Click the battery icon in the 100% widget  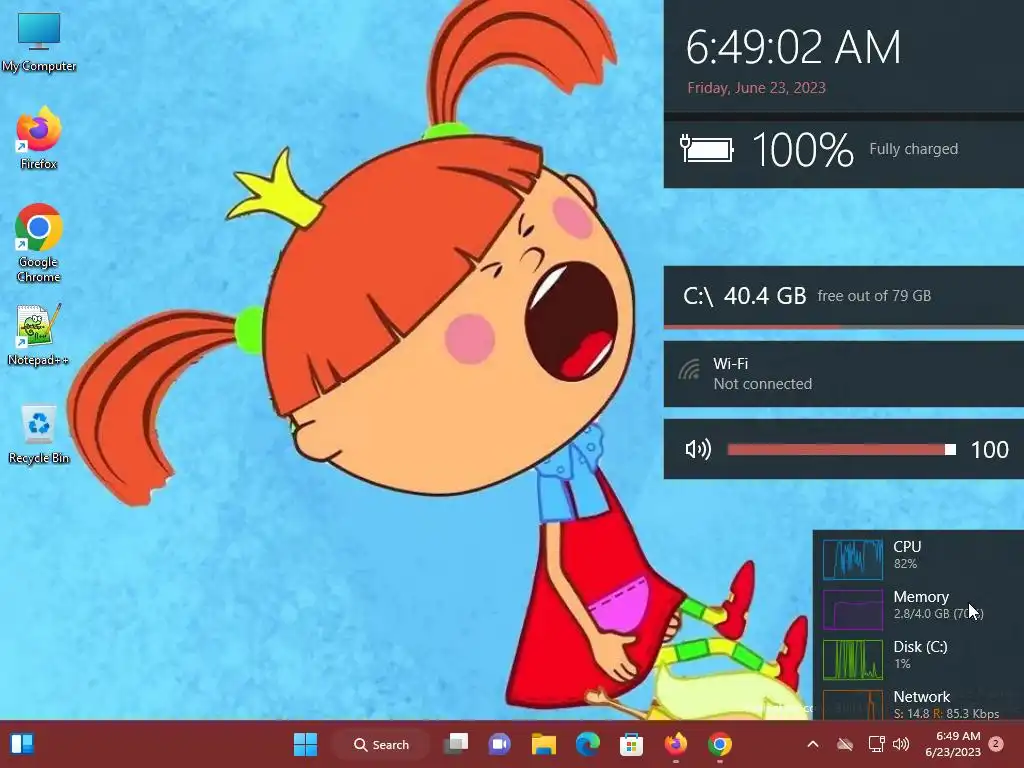point(707,149)
